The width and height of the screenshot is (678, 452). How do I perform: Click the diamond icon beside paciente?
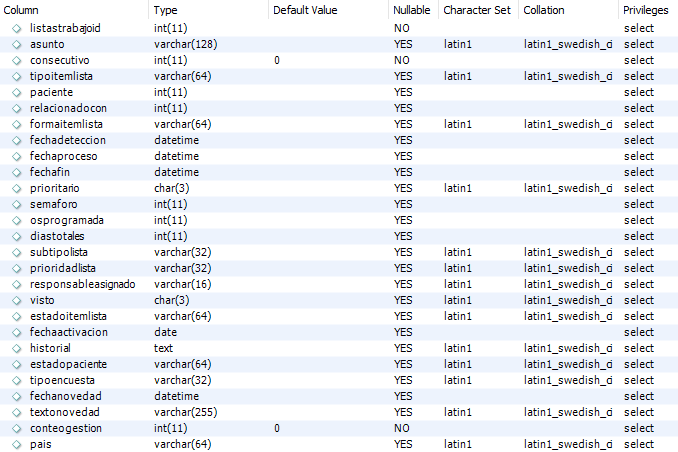point(16,93)
